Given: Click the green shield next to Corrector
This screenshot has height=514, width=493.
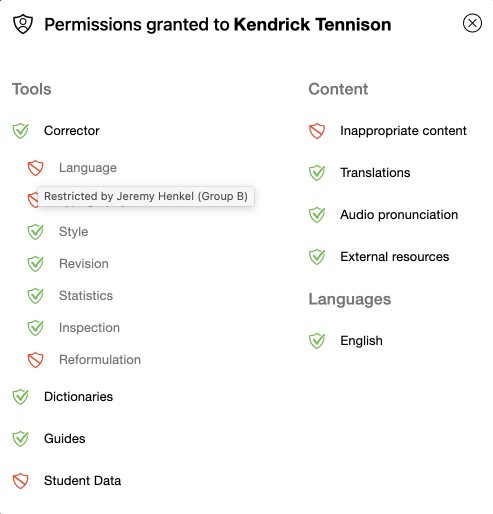Looking at the screenshot, I should click(x=20, y=131).
